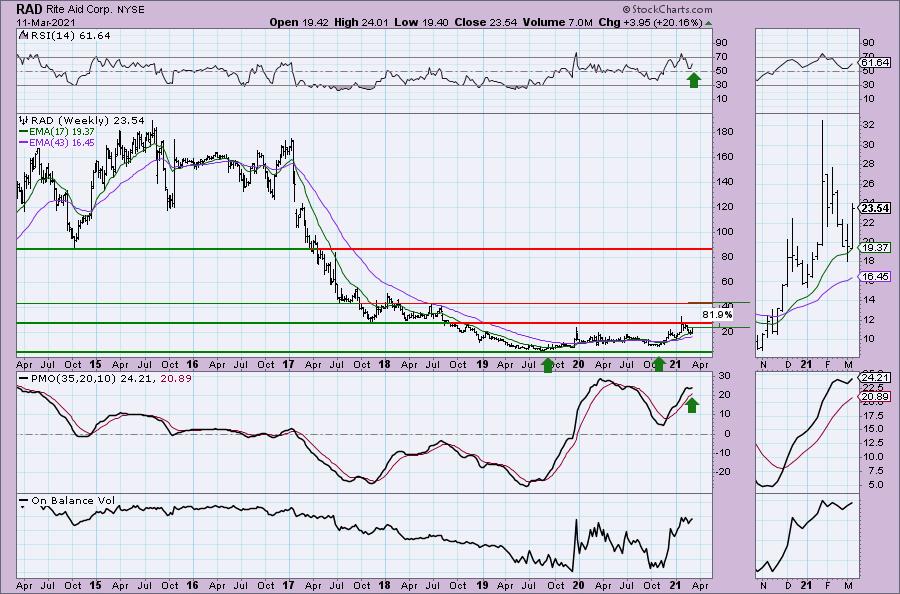
Task: Click the 100 price axis label
Action: [x=725, y=231]
